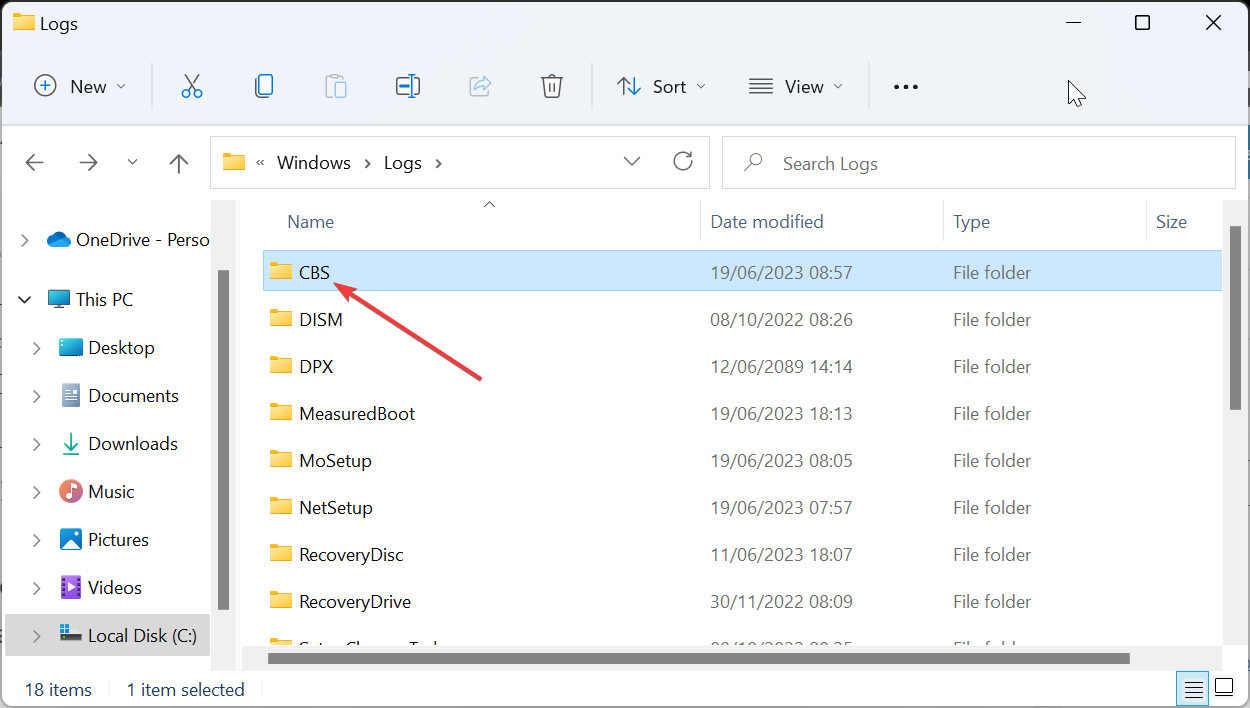Viewport: 1250px width, 708px height.
Task: Delete the selected folder
Action: click(552, 86)
